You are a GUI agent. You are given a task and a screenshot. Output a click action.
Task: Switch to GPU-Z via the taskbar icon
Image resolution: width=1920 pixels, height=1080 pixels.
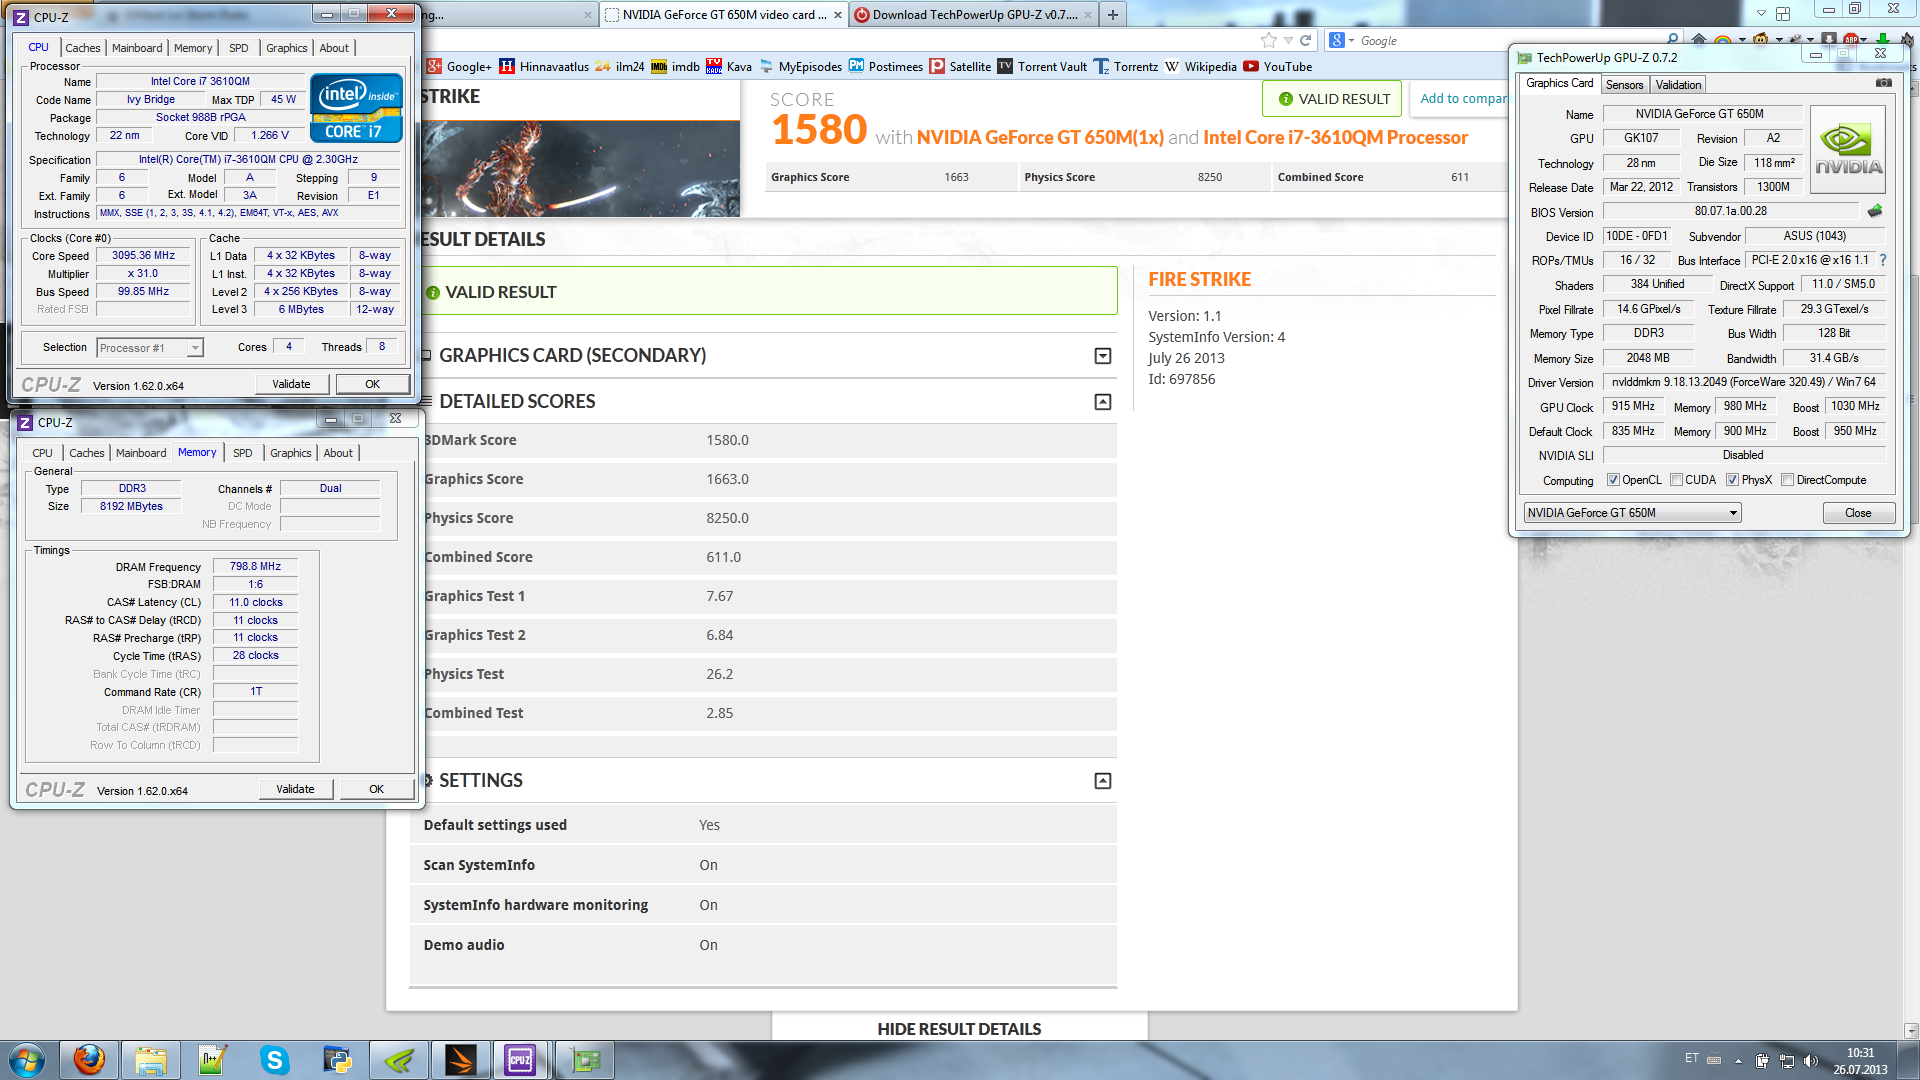(x=585, y=1060)
